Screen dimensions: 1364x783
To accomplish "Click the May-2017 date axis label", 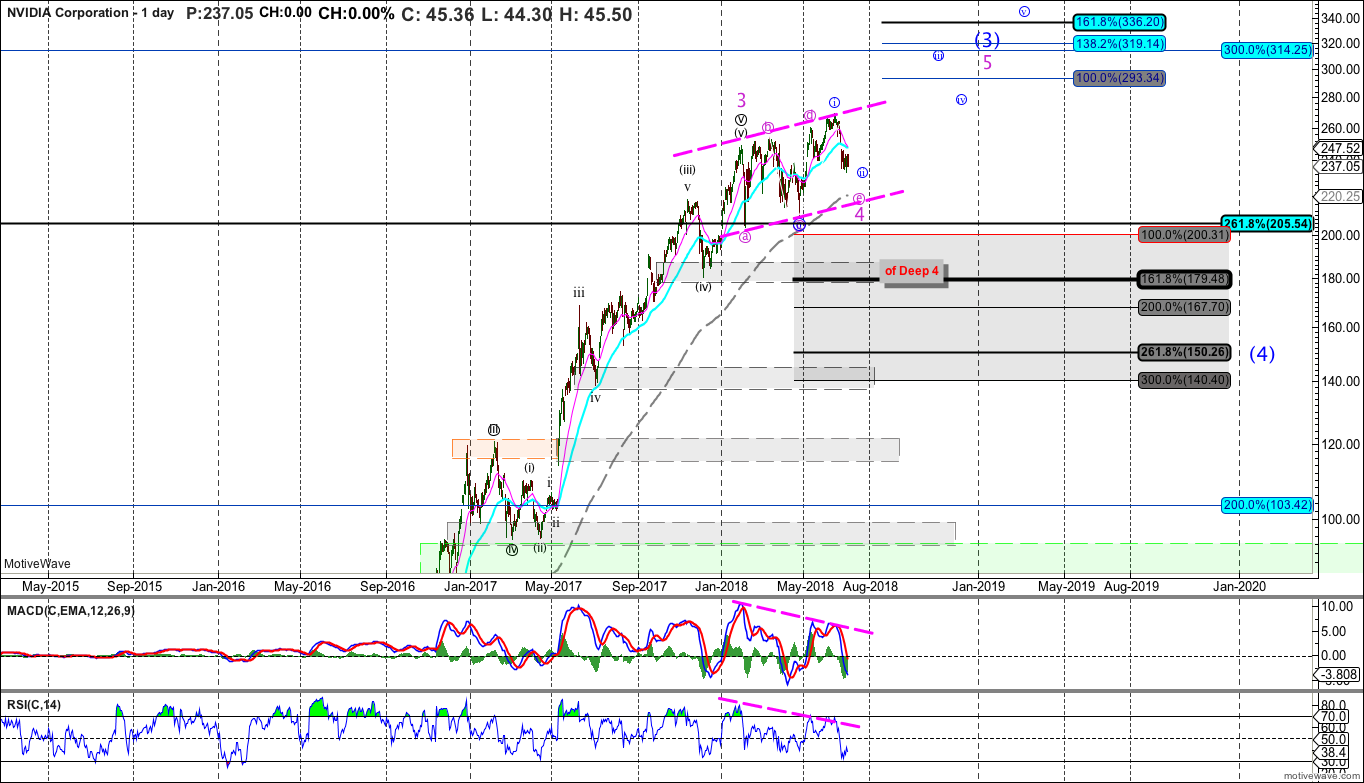I will click(553, 587).
